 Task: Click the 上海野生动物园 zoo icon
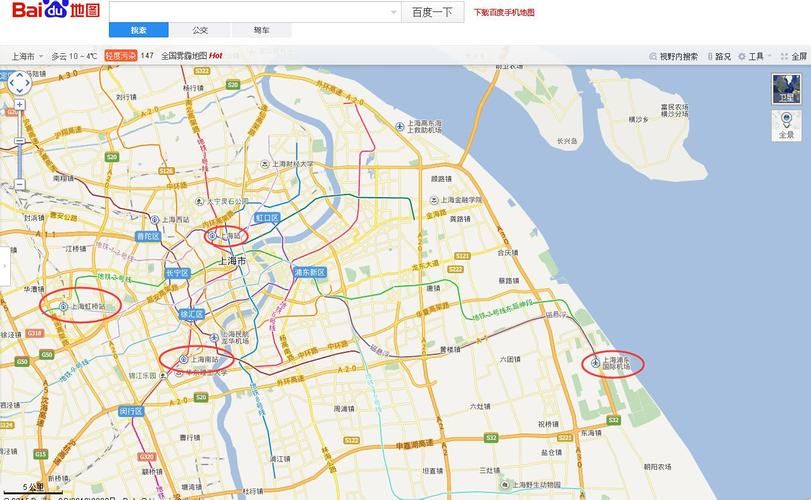(x=505, y=485)
